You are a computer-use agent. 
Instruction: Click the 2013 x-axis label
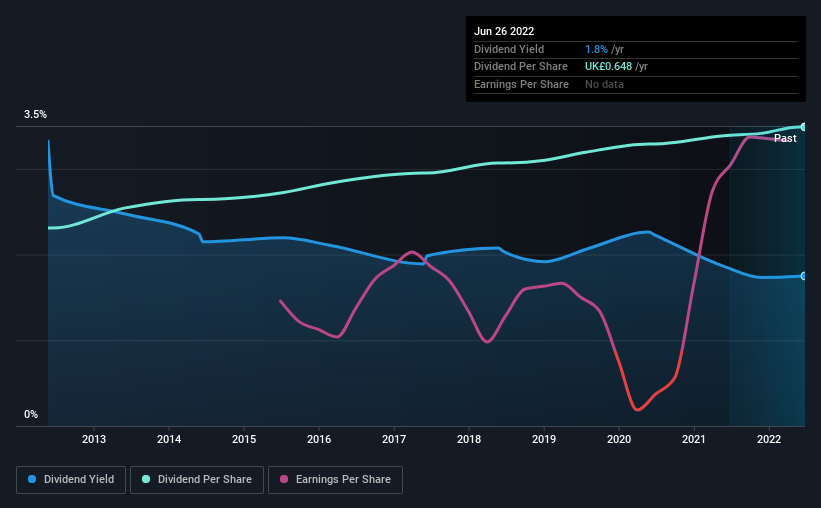(x=94, y=439)
